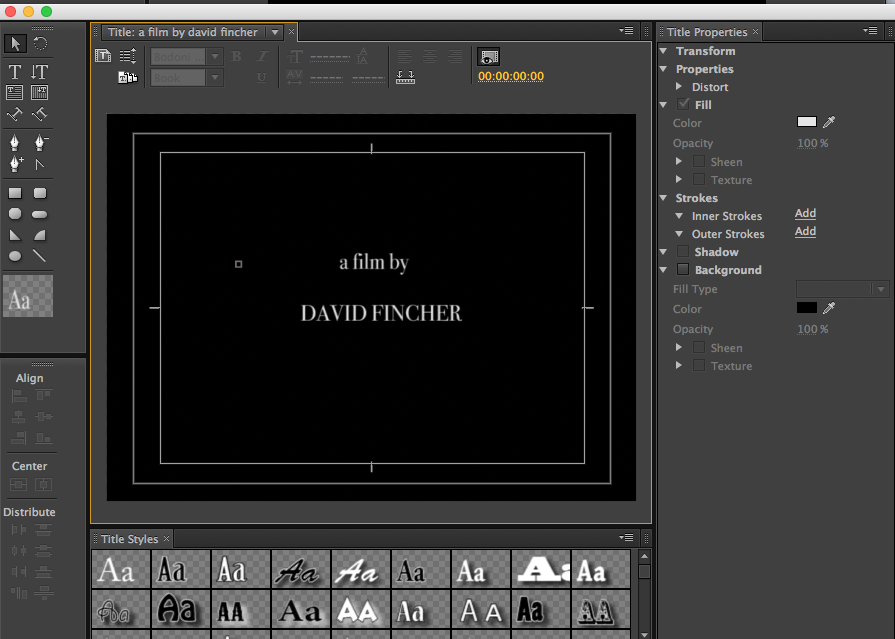This screenshot has width=895, height=639.
Task: Select the Rotation tool
Action: [x=40, y=43]
